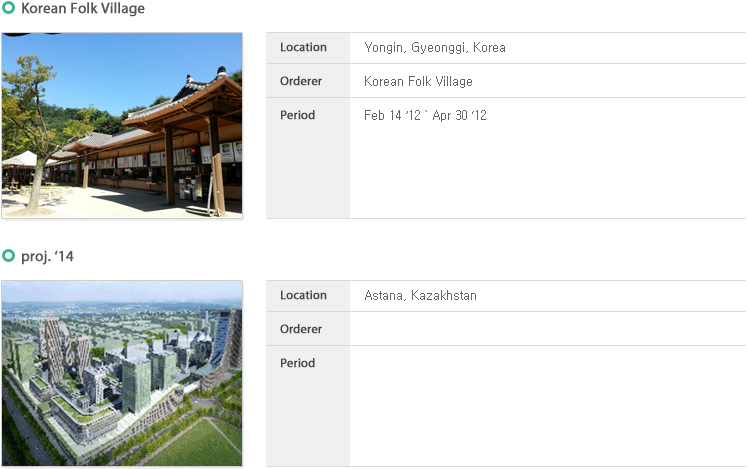Open the Astana project rendering image
Viewport: 748px width, 469px height.
pyautogui.click(x=122, y=373)
